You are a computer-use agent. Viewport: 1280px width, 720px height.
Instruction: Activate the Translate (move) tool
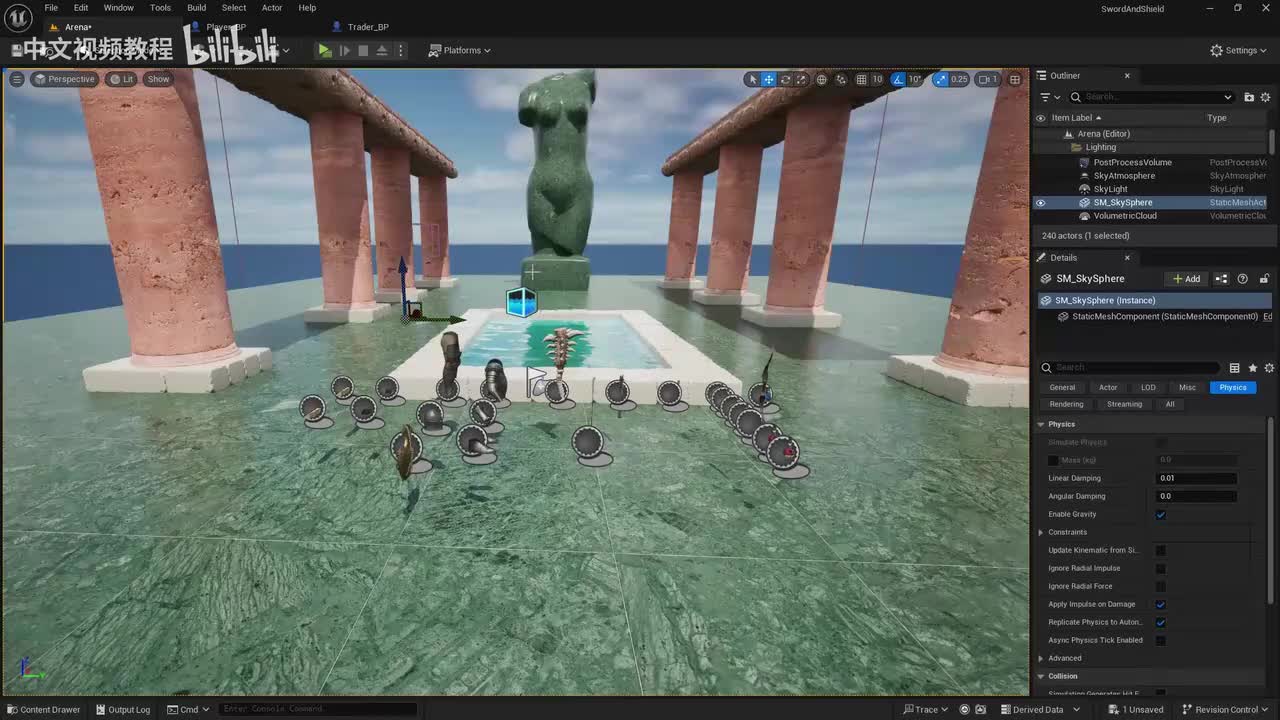pyautogui.click(x=769, y=79)
